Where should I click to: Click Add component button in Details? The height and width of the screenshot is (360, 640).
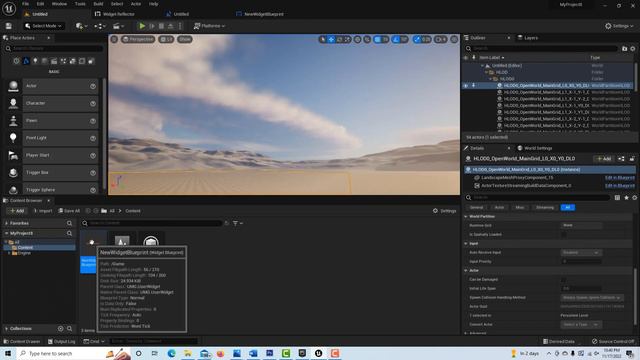604,158
